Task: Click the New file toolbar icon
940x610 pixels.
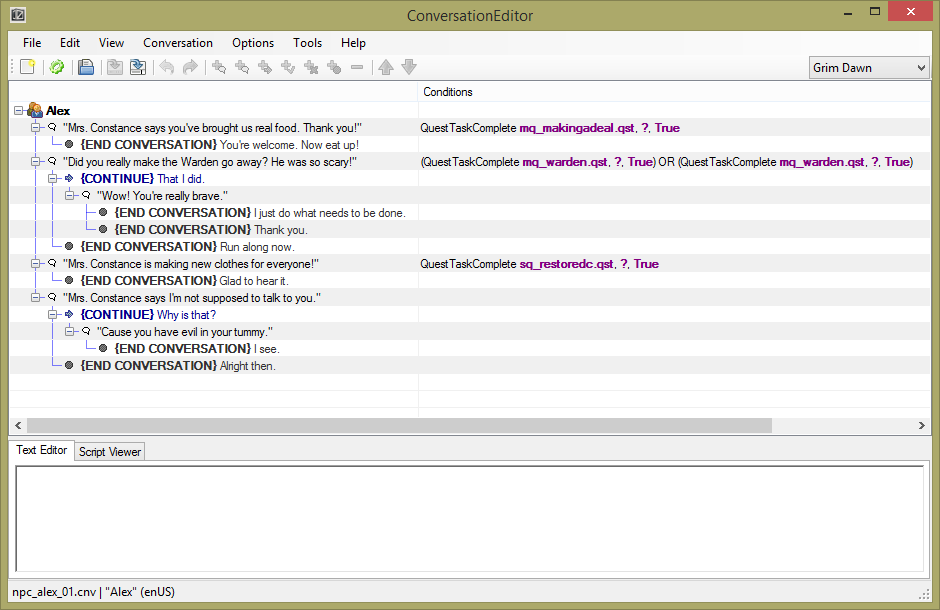Action: [28, 67]
